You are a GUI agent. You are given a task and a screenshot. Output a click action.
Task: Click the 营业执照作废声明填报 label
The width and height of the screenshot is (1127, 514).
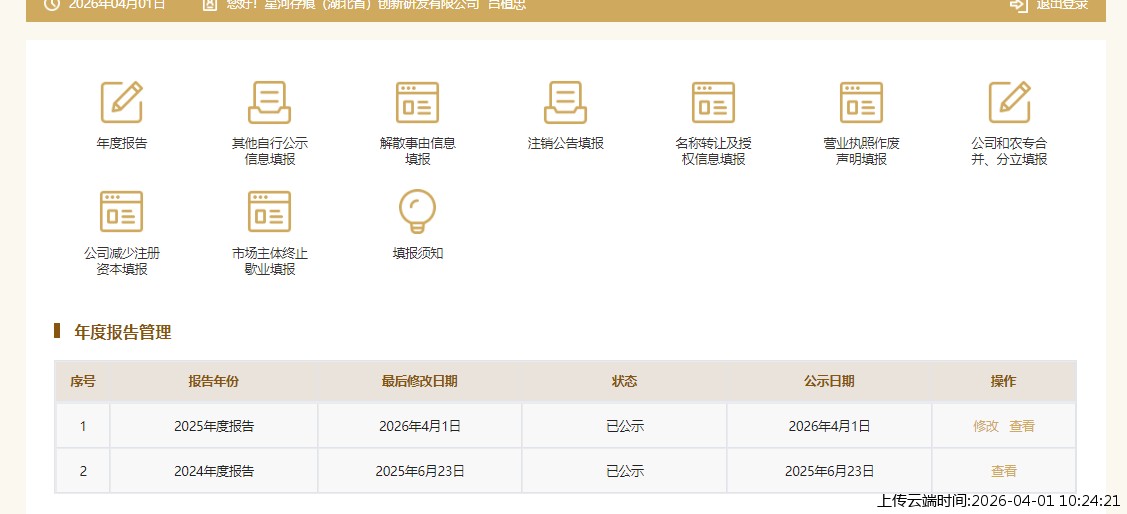pos(862,151)
